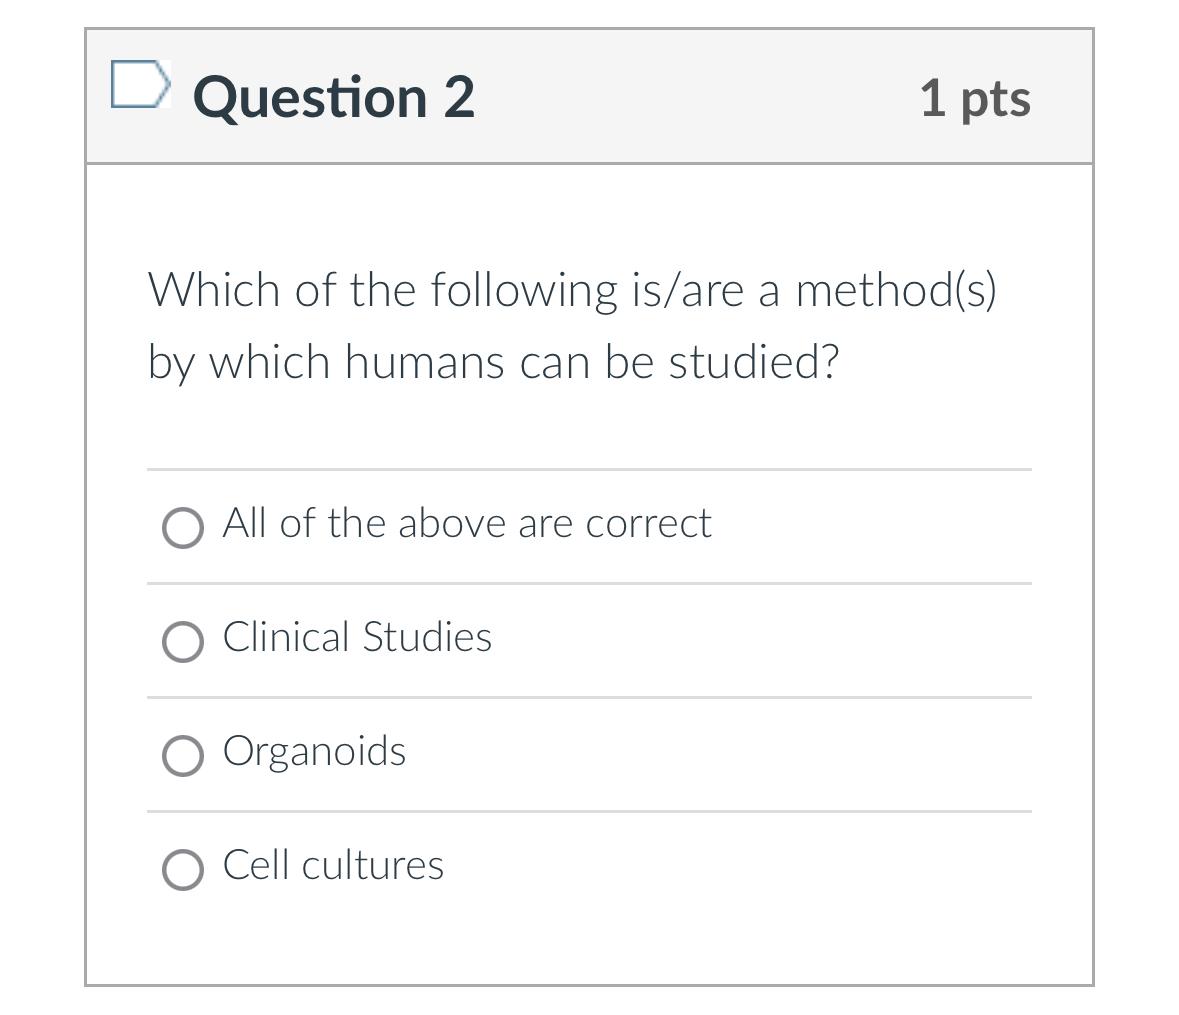Click the divider line above the answer choices
The image size is (1179, 1015).
pyautogui.click(x=589, y=466)
